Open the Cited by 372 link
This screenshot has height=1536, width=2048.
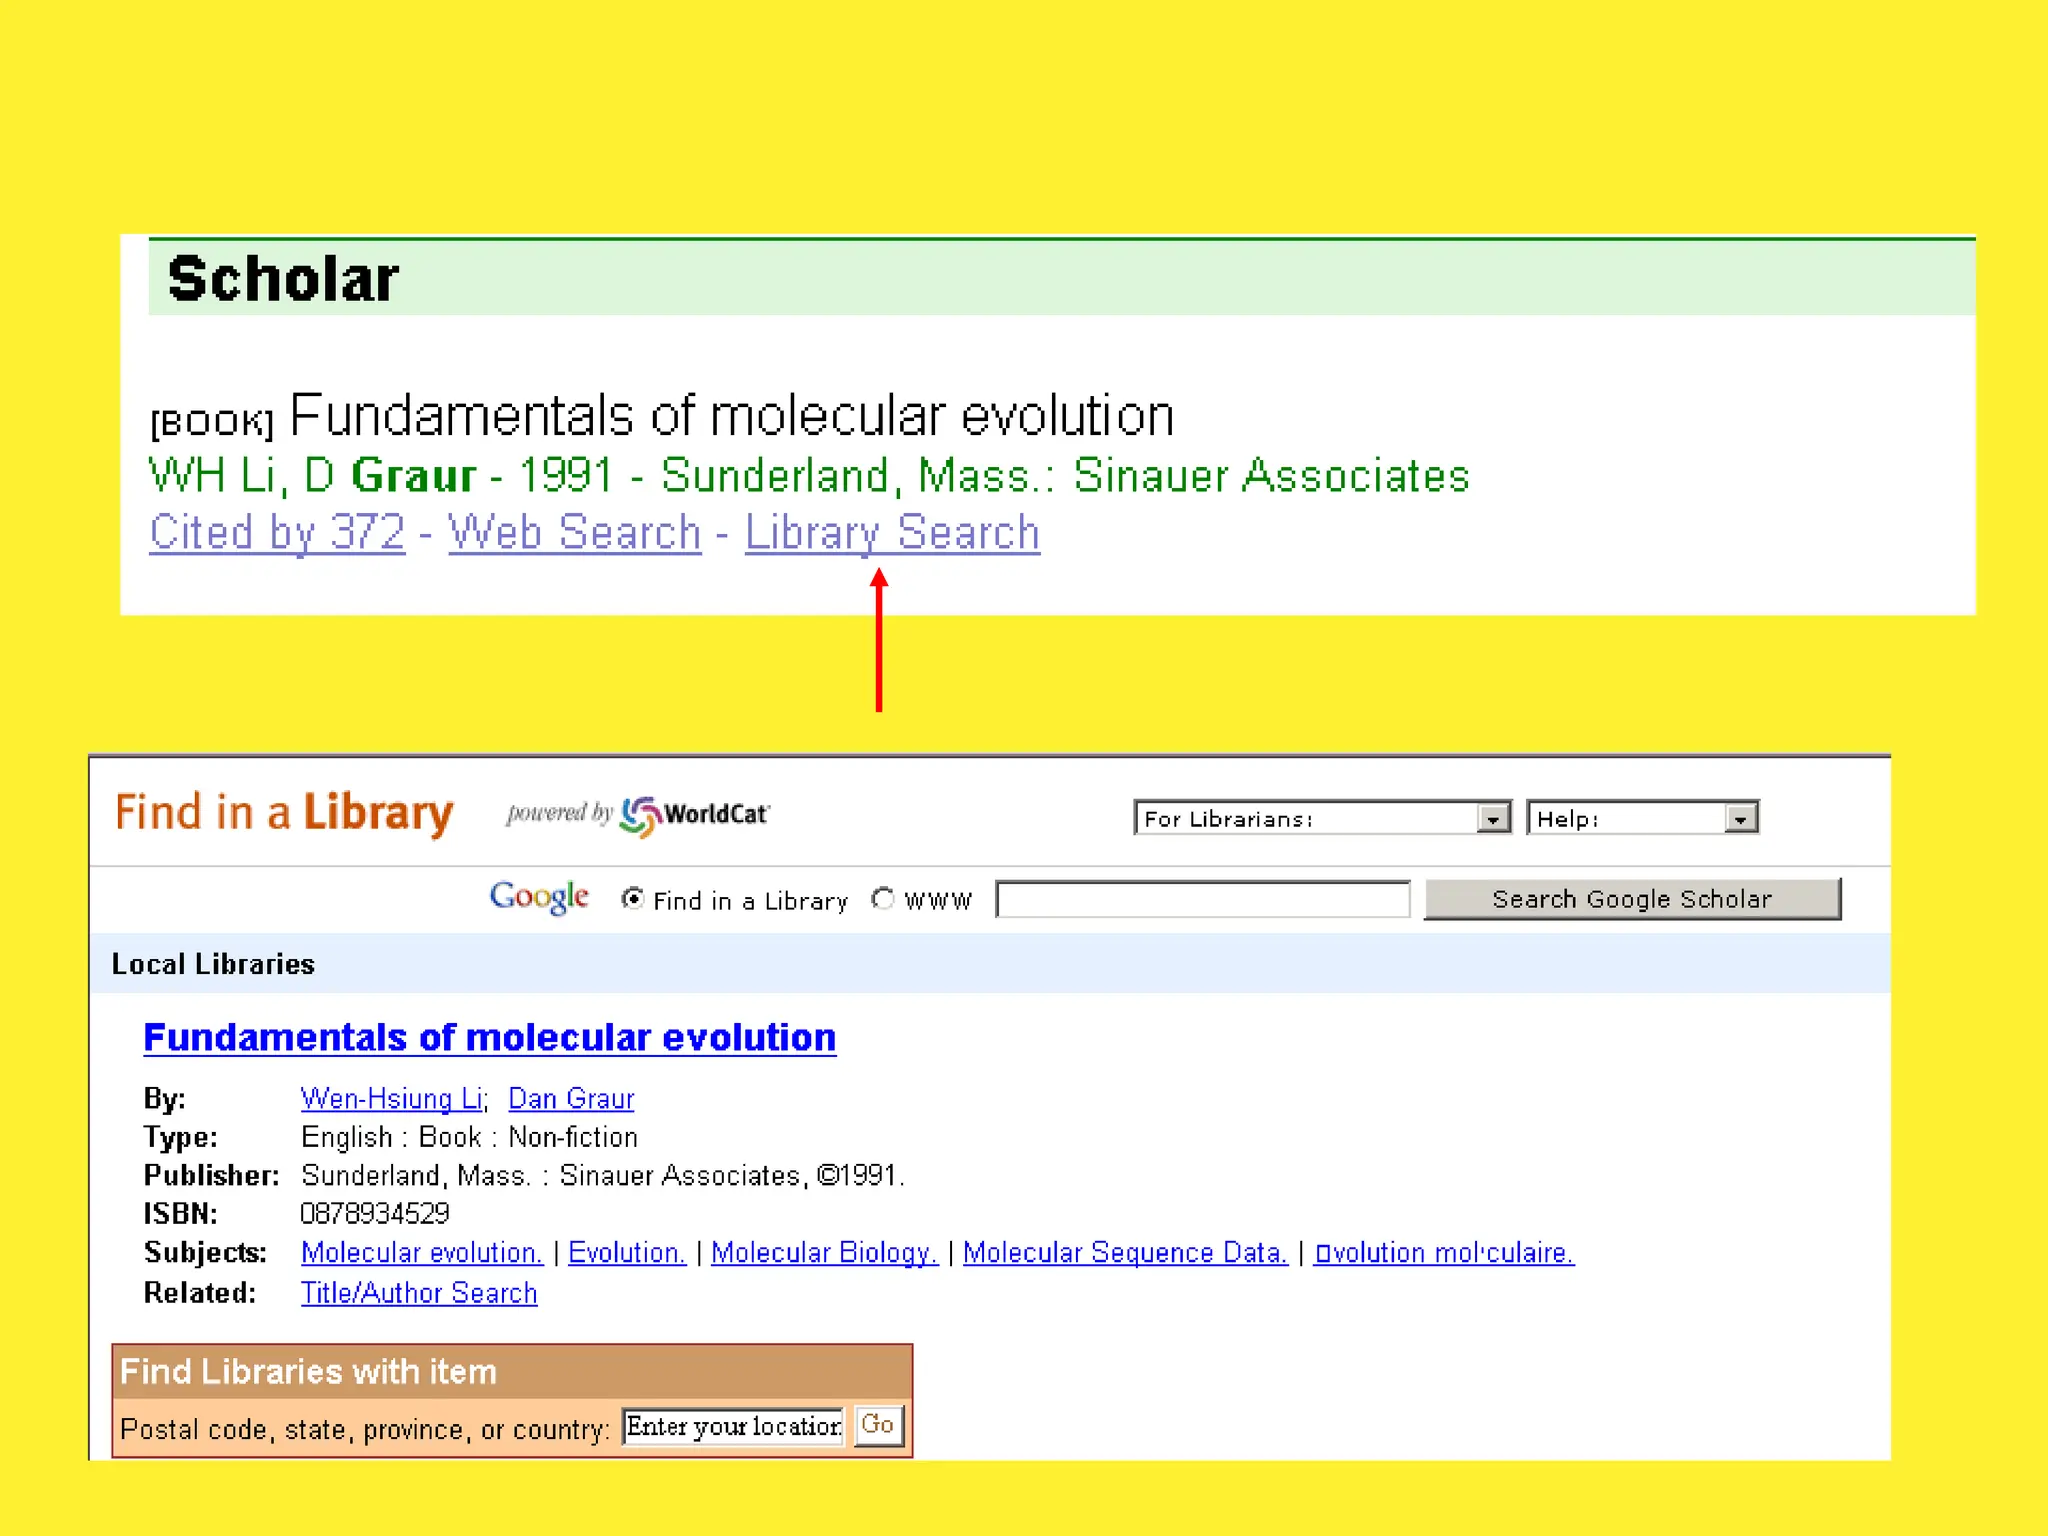[277, 532]
